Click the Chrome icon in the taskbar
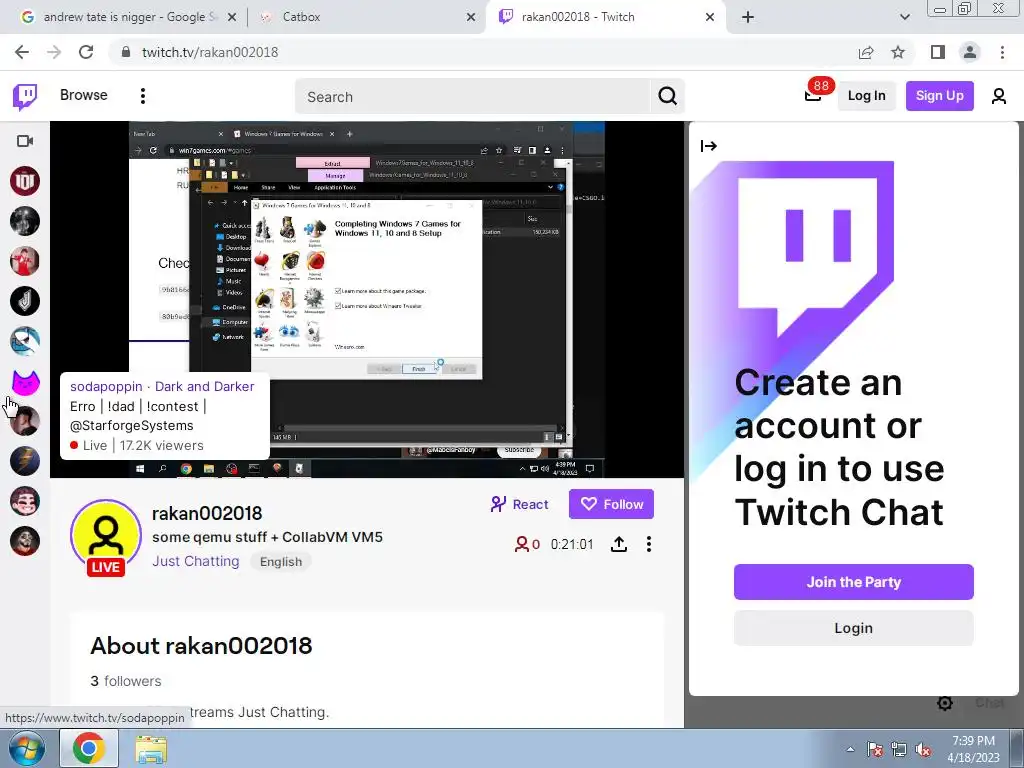Screen dimensions: 1024x768 click(x=89, y=748)
